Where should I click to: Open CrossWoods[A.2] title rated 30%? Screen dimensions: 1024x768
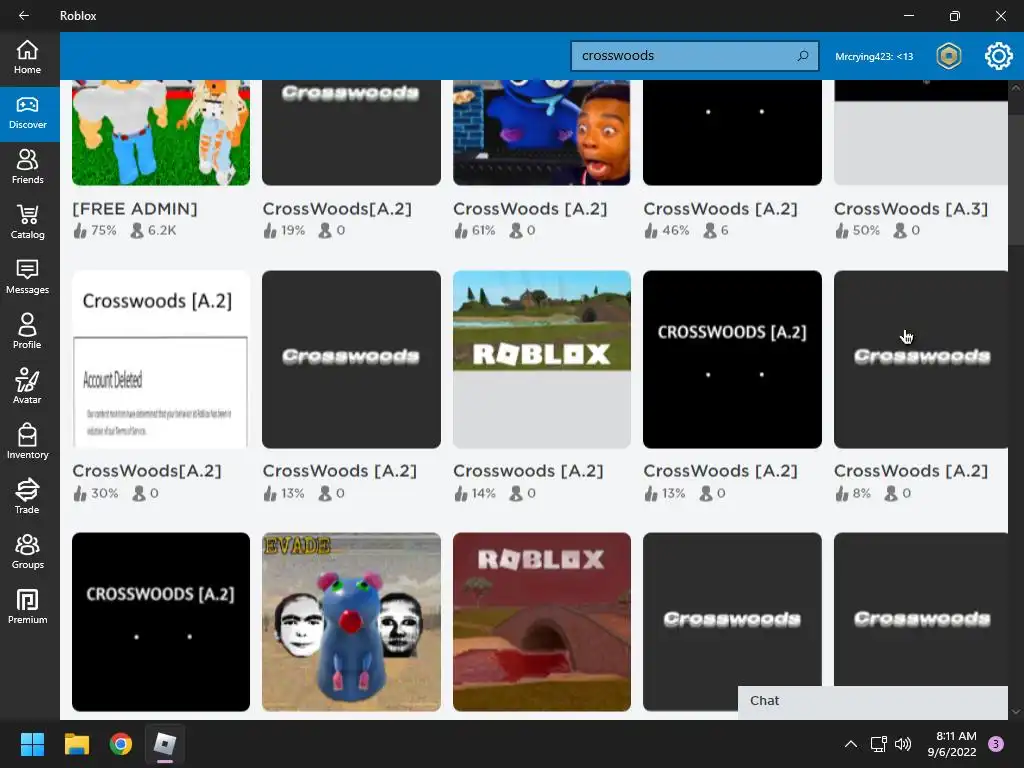147,471
